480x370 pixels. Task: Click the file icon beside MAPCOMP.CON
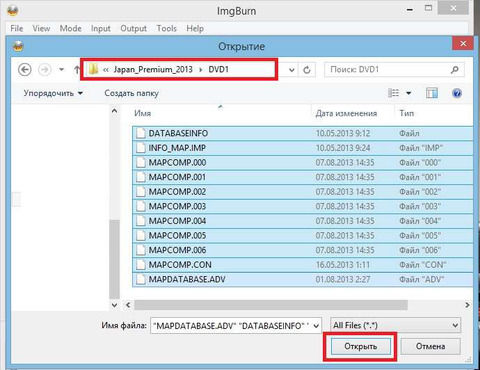pos(141,265)
